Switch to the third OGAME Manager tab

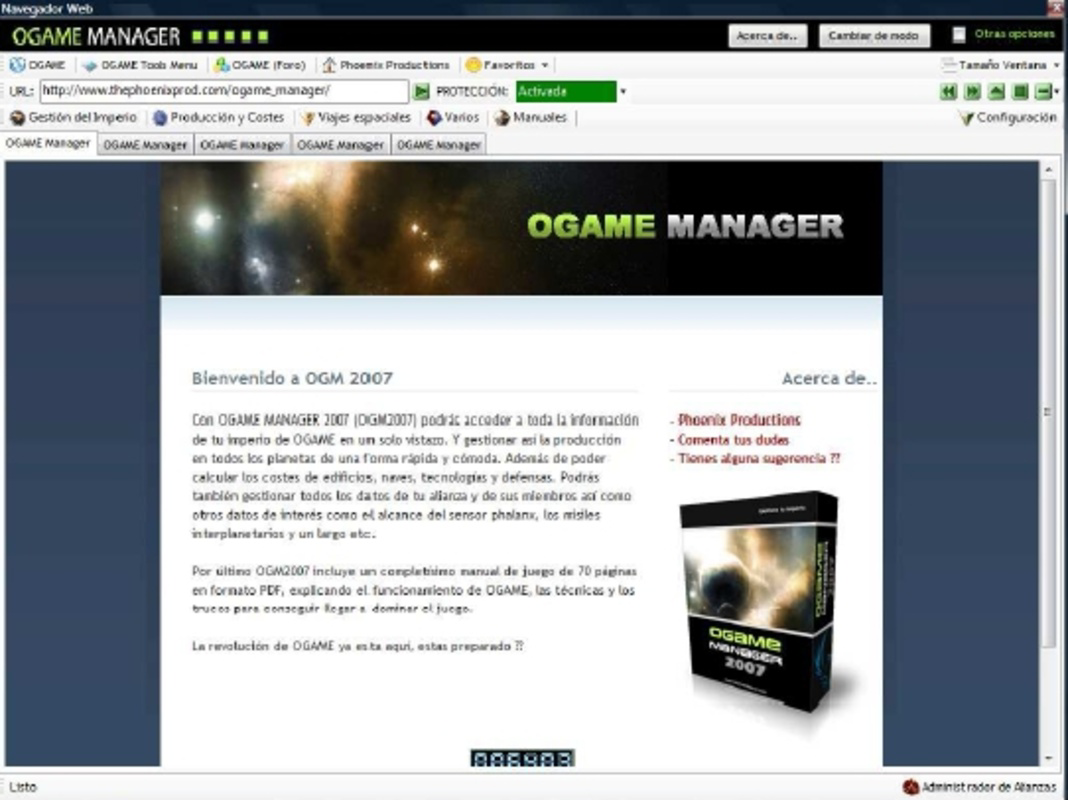click(x=242, y=145)
